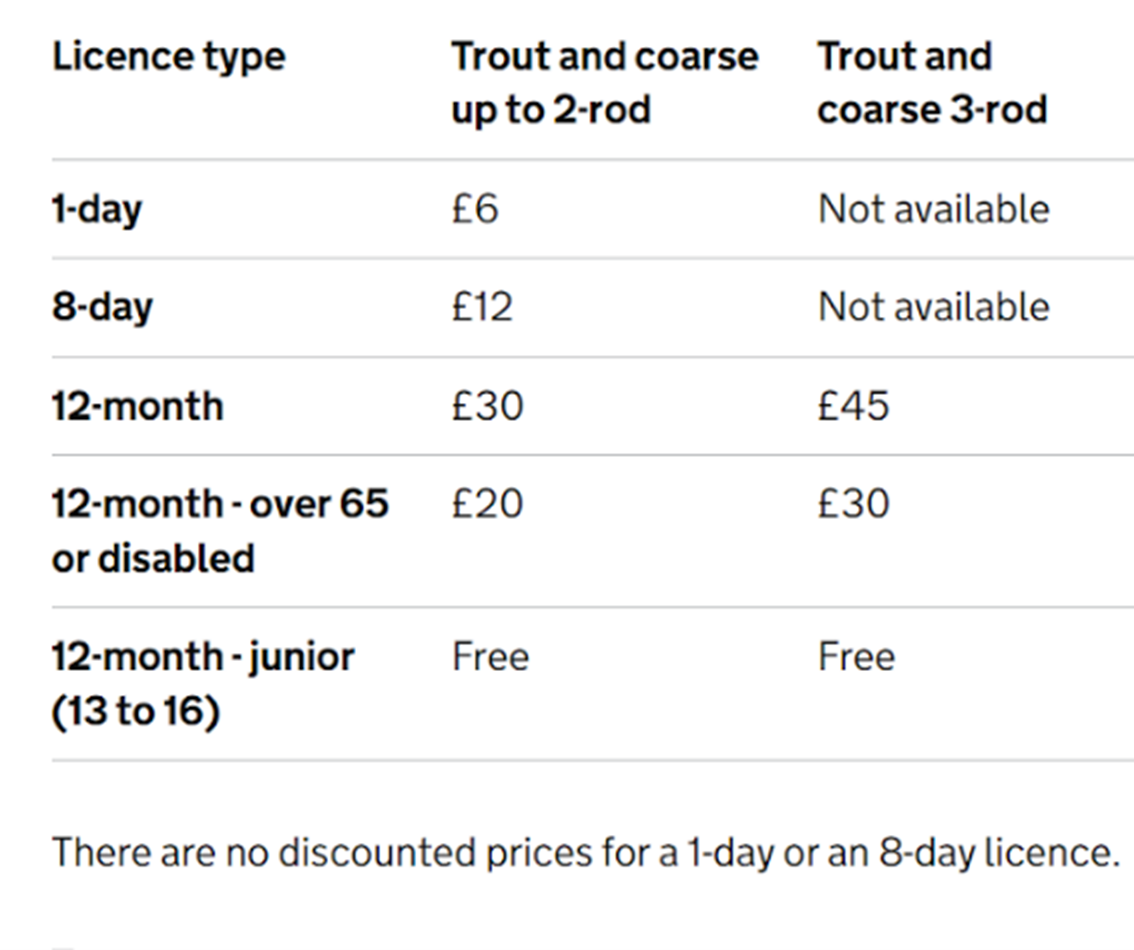The height and width of the screenshot is (950, 1134).
Task: Click the '(13 to 16)' age range text
Action: point(134,712)
